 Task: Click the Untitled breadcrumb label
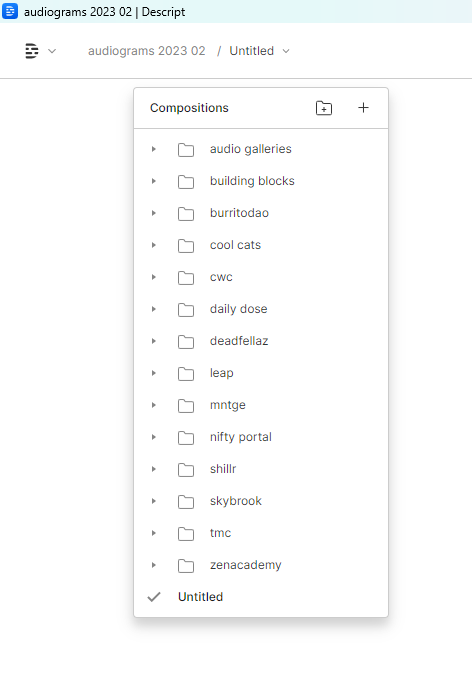point(251,51)
